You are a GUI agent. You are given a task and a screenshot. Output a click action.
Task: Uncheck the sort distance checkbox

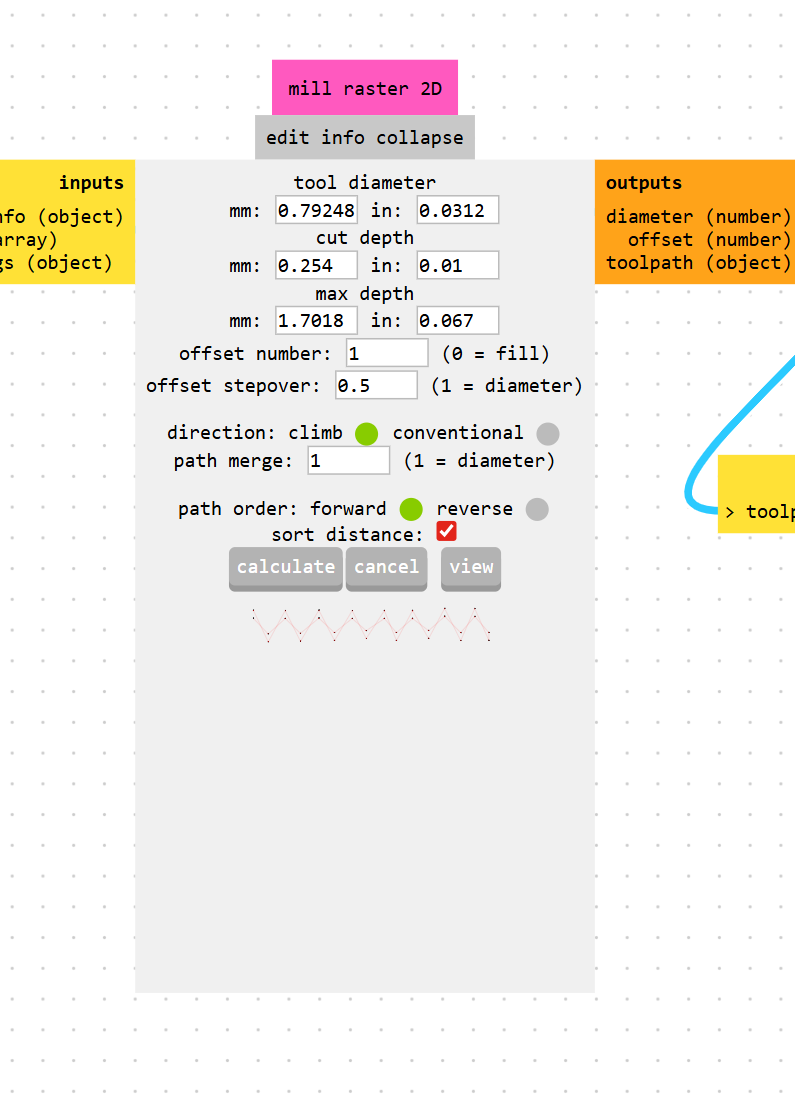(446, 531)
